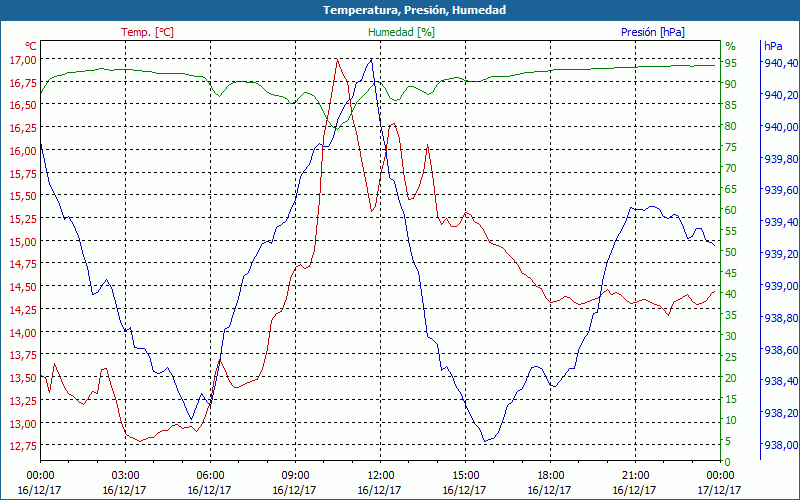This screenshot has height=500, width=800.
Task: Click the '938,40' pressure axis value
Action: coord(779,381)
